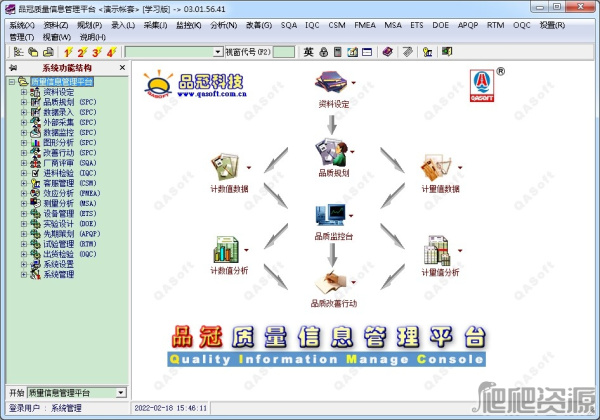Open the 设置(R) menu

[552, 25]
